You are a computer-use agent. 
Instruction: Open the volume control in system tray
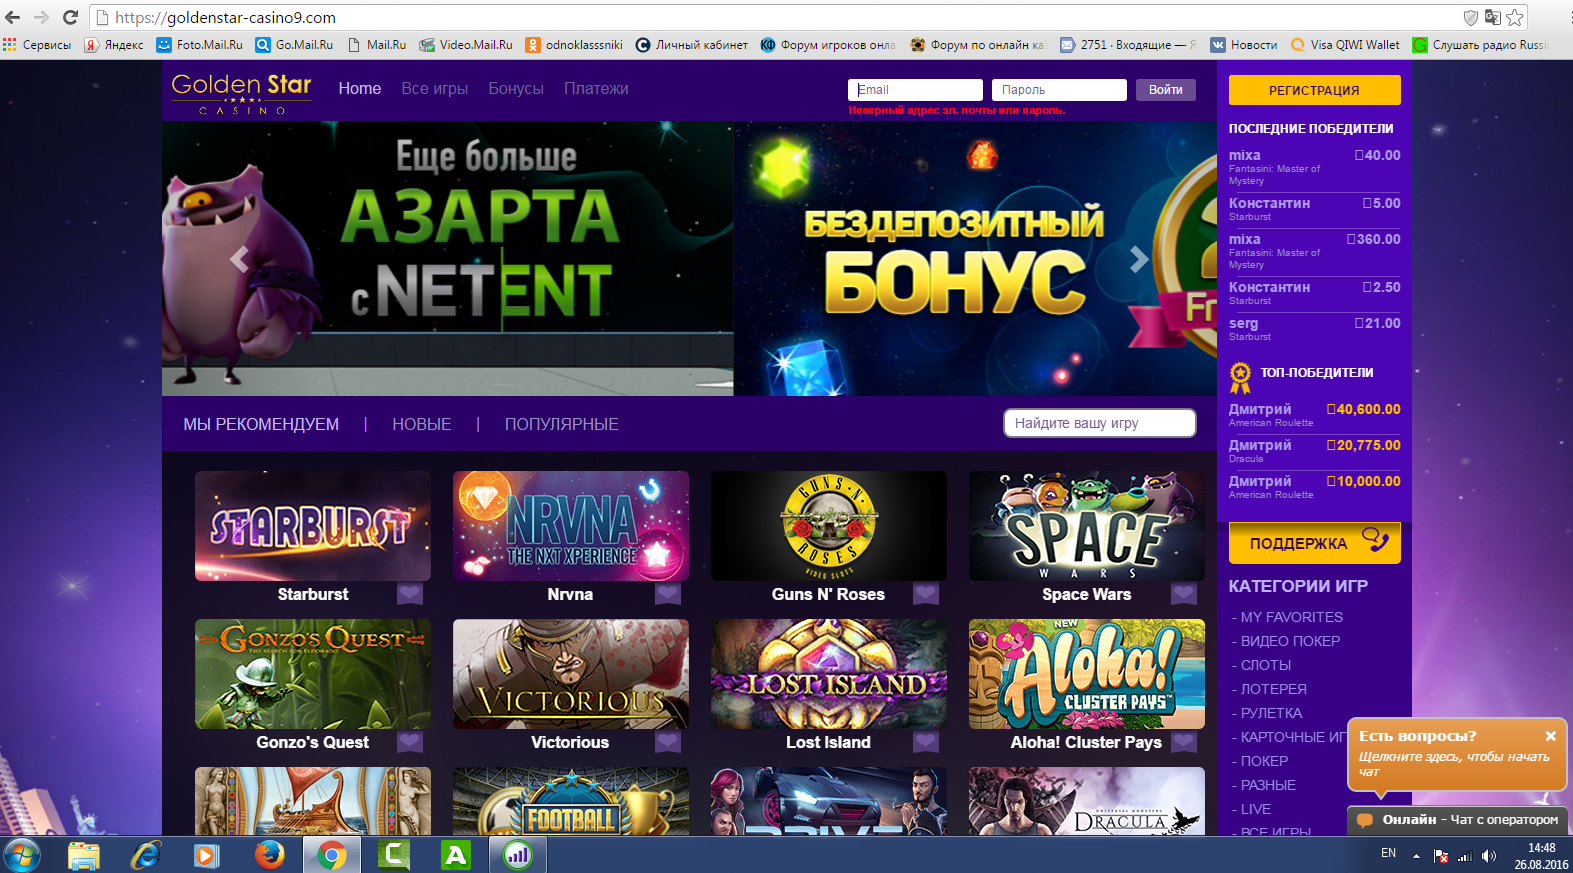(x=1489, y=856)
